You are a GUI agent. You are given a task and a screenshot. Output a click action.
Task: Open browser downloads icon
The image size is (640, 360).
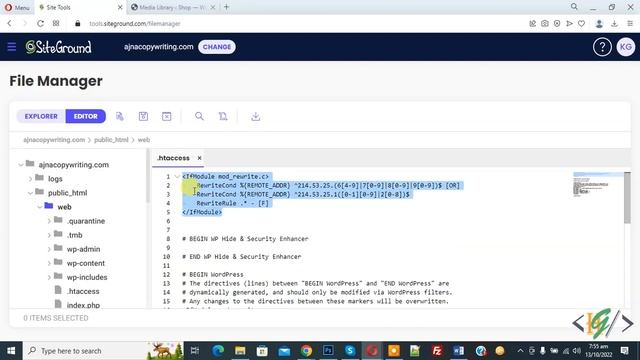(614, 24)
